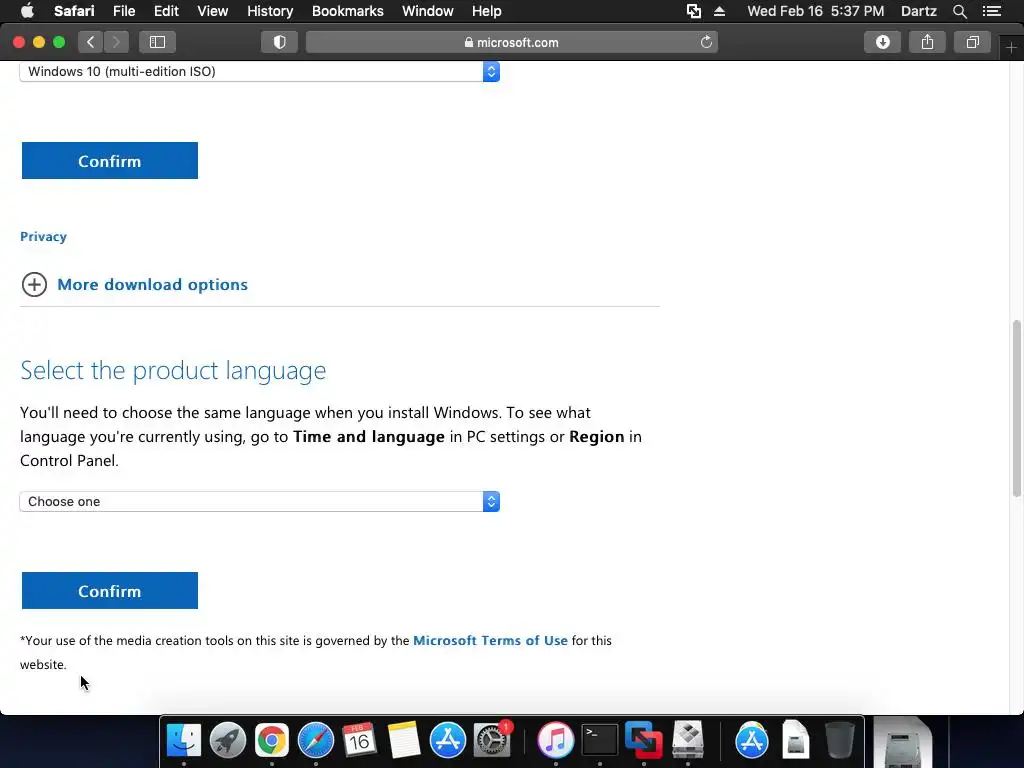
Task: Open the History menu
Action: (x=270, y=11)
